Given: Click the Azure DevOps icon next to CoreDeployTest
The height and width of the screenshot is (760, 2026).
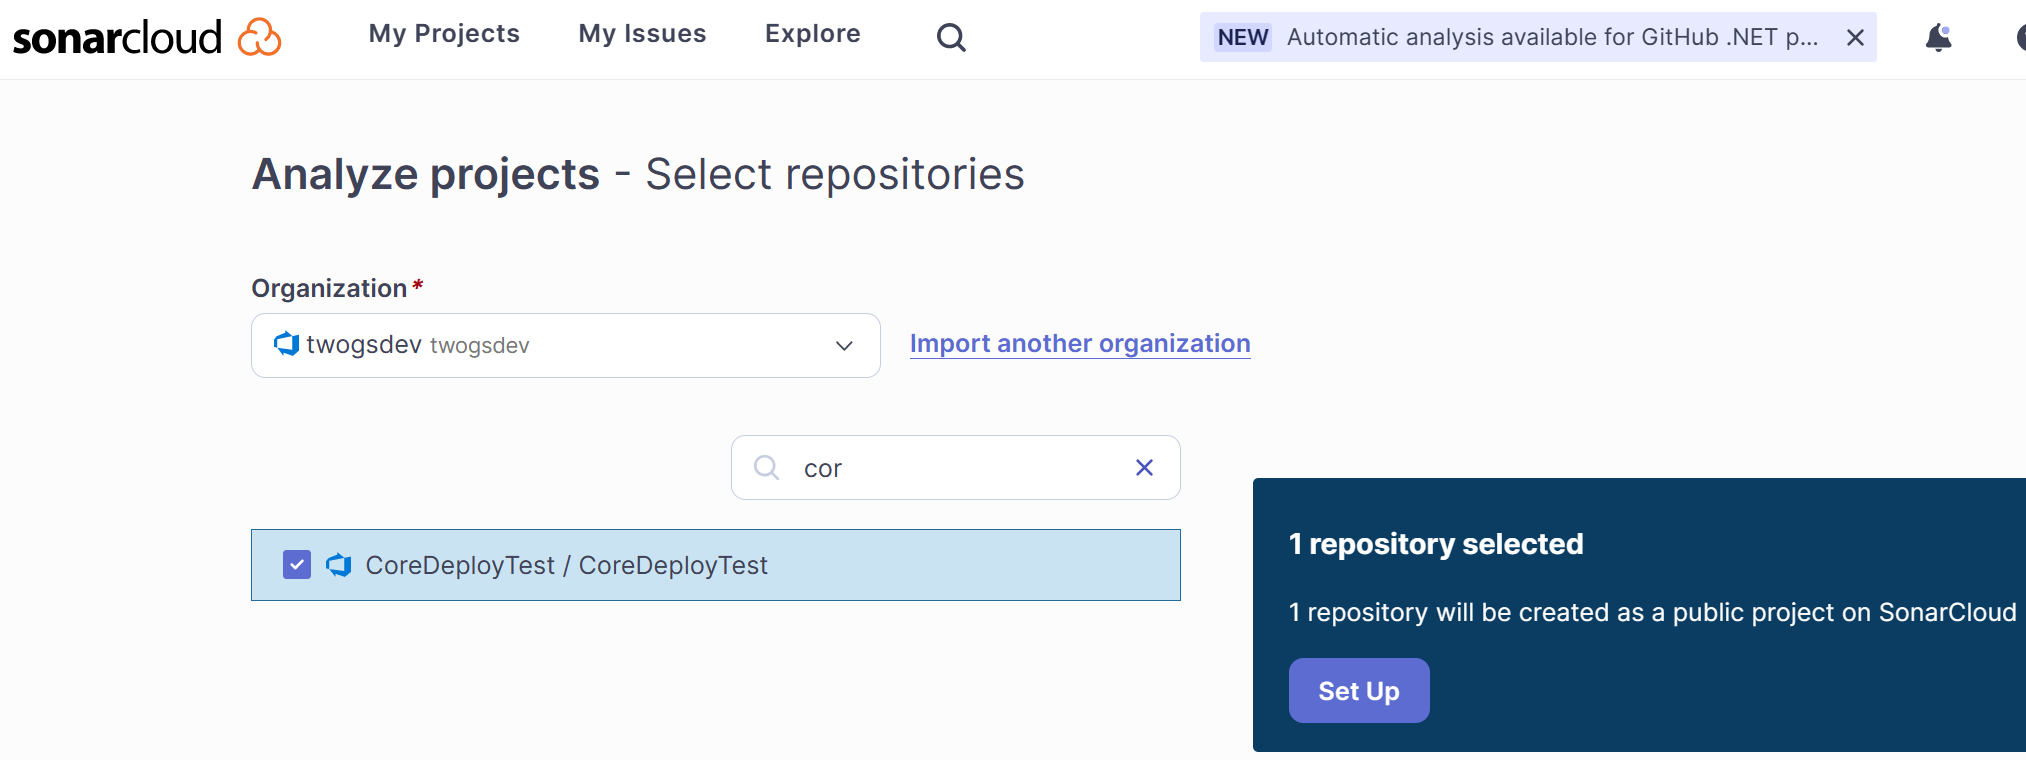Looking at the screenshot, I should pyautogui.click(x=339, y=565).
